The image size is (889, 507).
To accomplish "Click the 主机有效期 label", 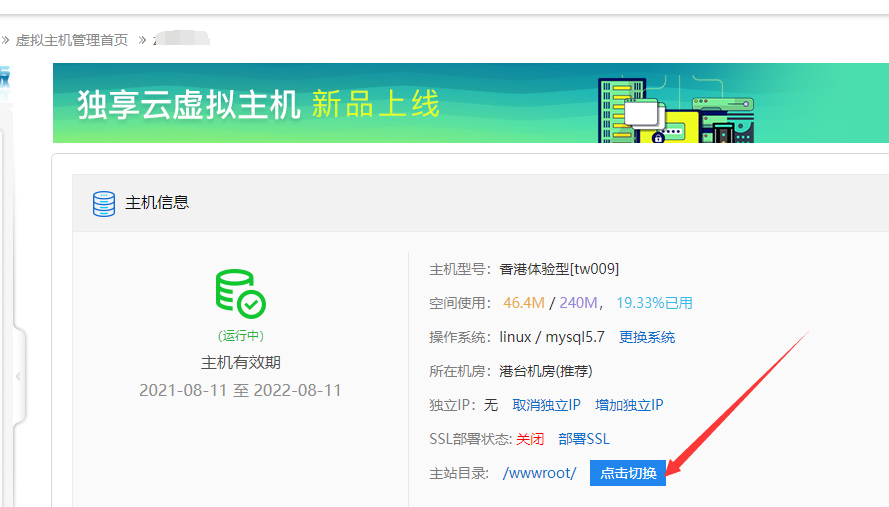I will click(x=240, y=362).
